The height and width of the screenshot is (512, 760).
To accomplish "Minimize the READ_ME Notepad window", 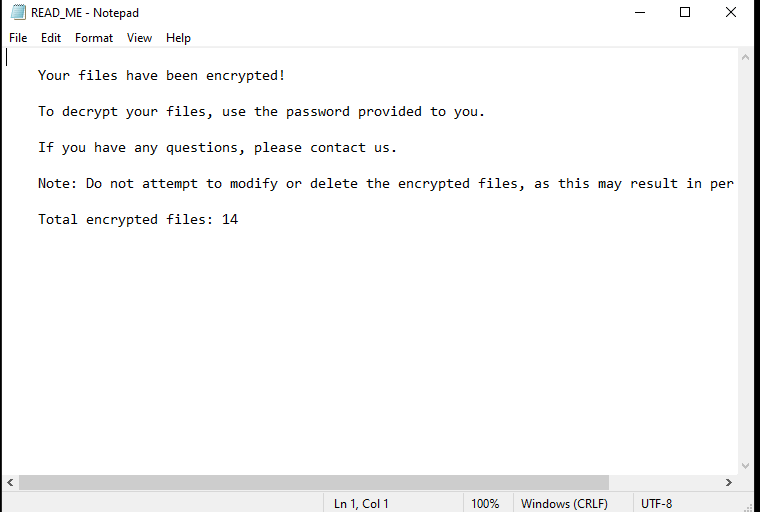I will click(640, 12).
